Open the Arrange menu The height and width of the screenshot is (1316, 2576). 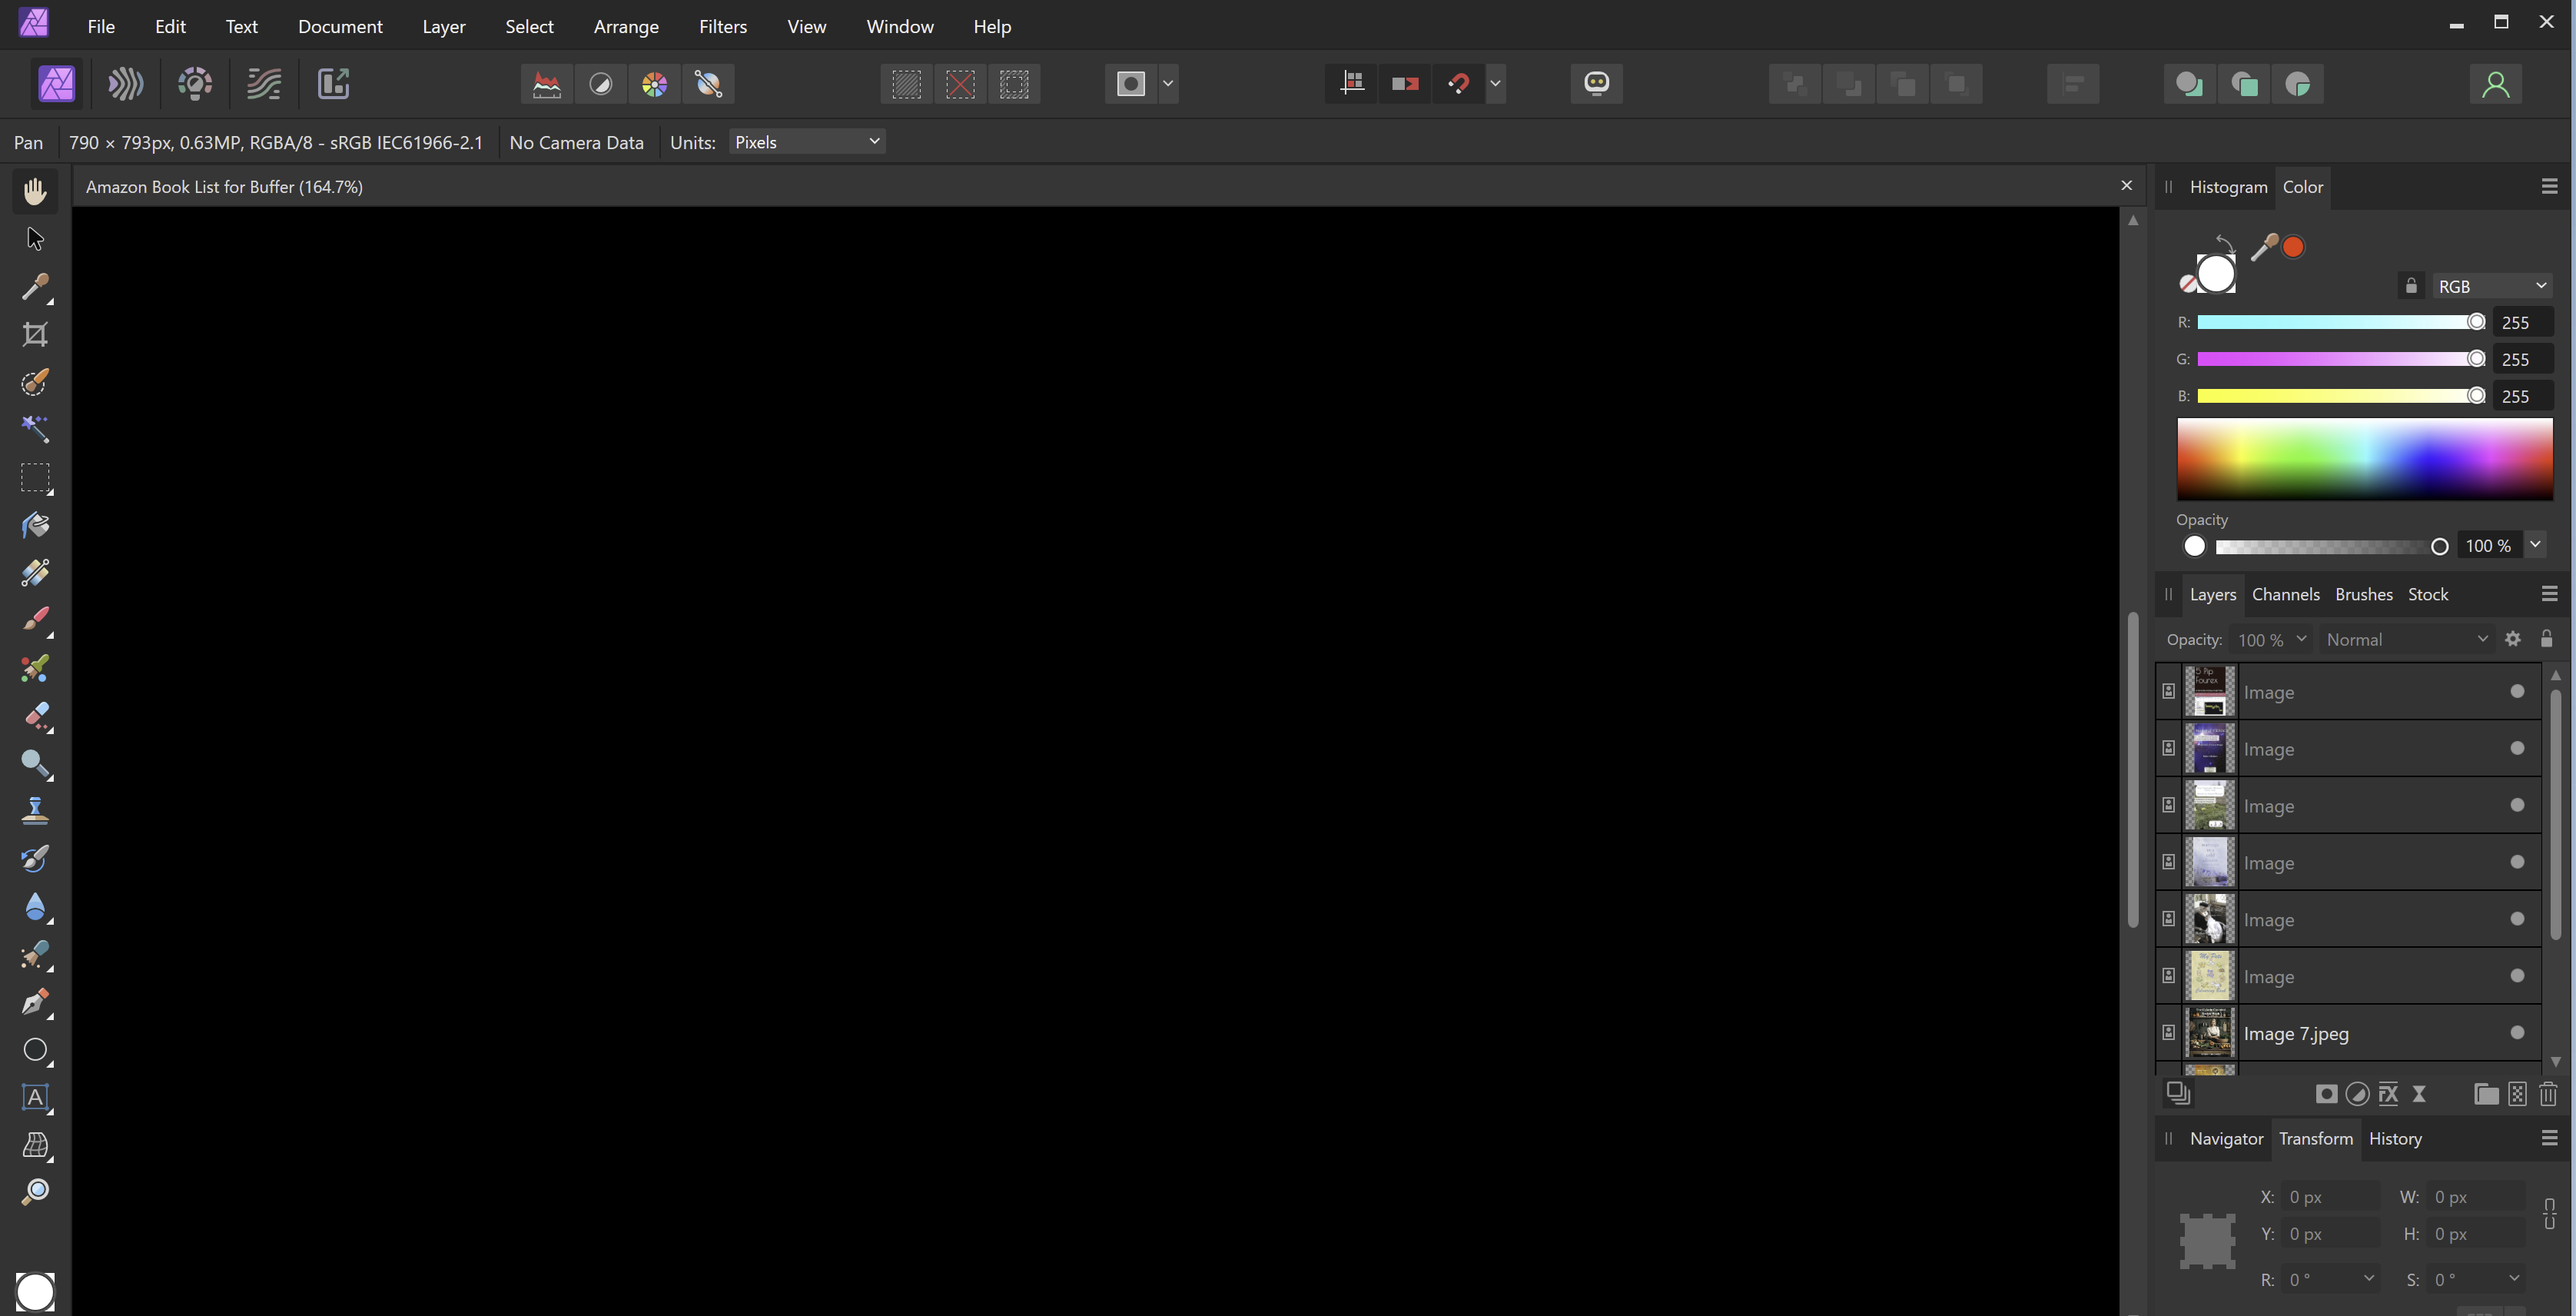click(x=626, y=26)
